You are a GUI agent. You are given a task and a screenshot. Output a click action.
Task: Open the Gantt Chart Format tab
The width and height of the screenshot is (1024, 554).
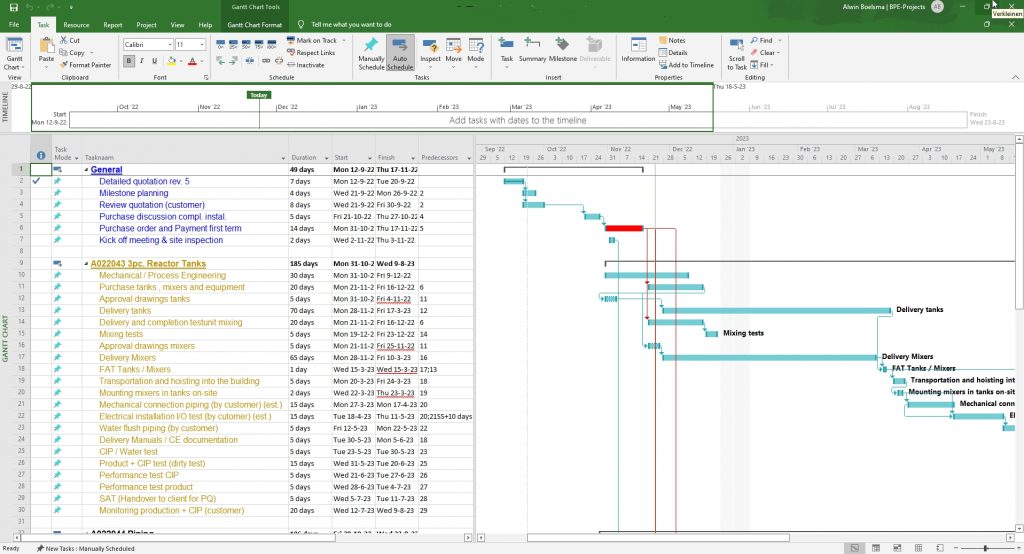255,25
